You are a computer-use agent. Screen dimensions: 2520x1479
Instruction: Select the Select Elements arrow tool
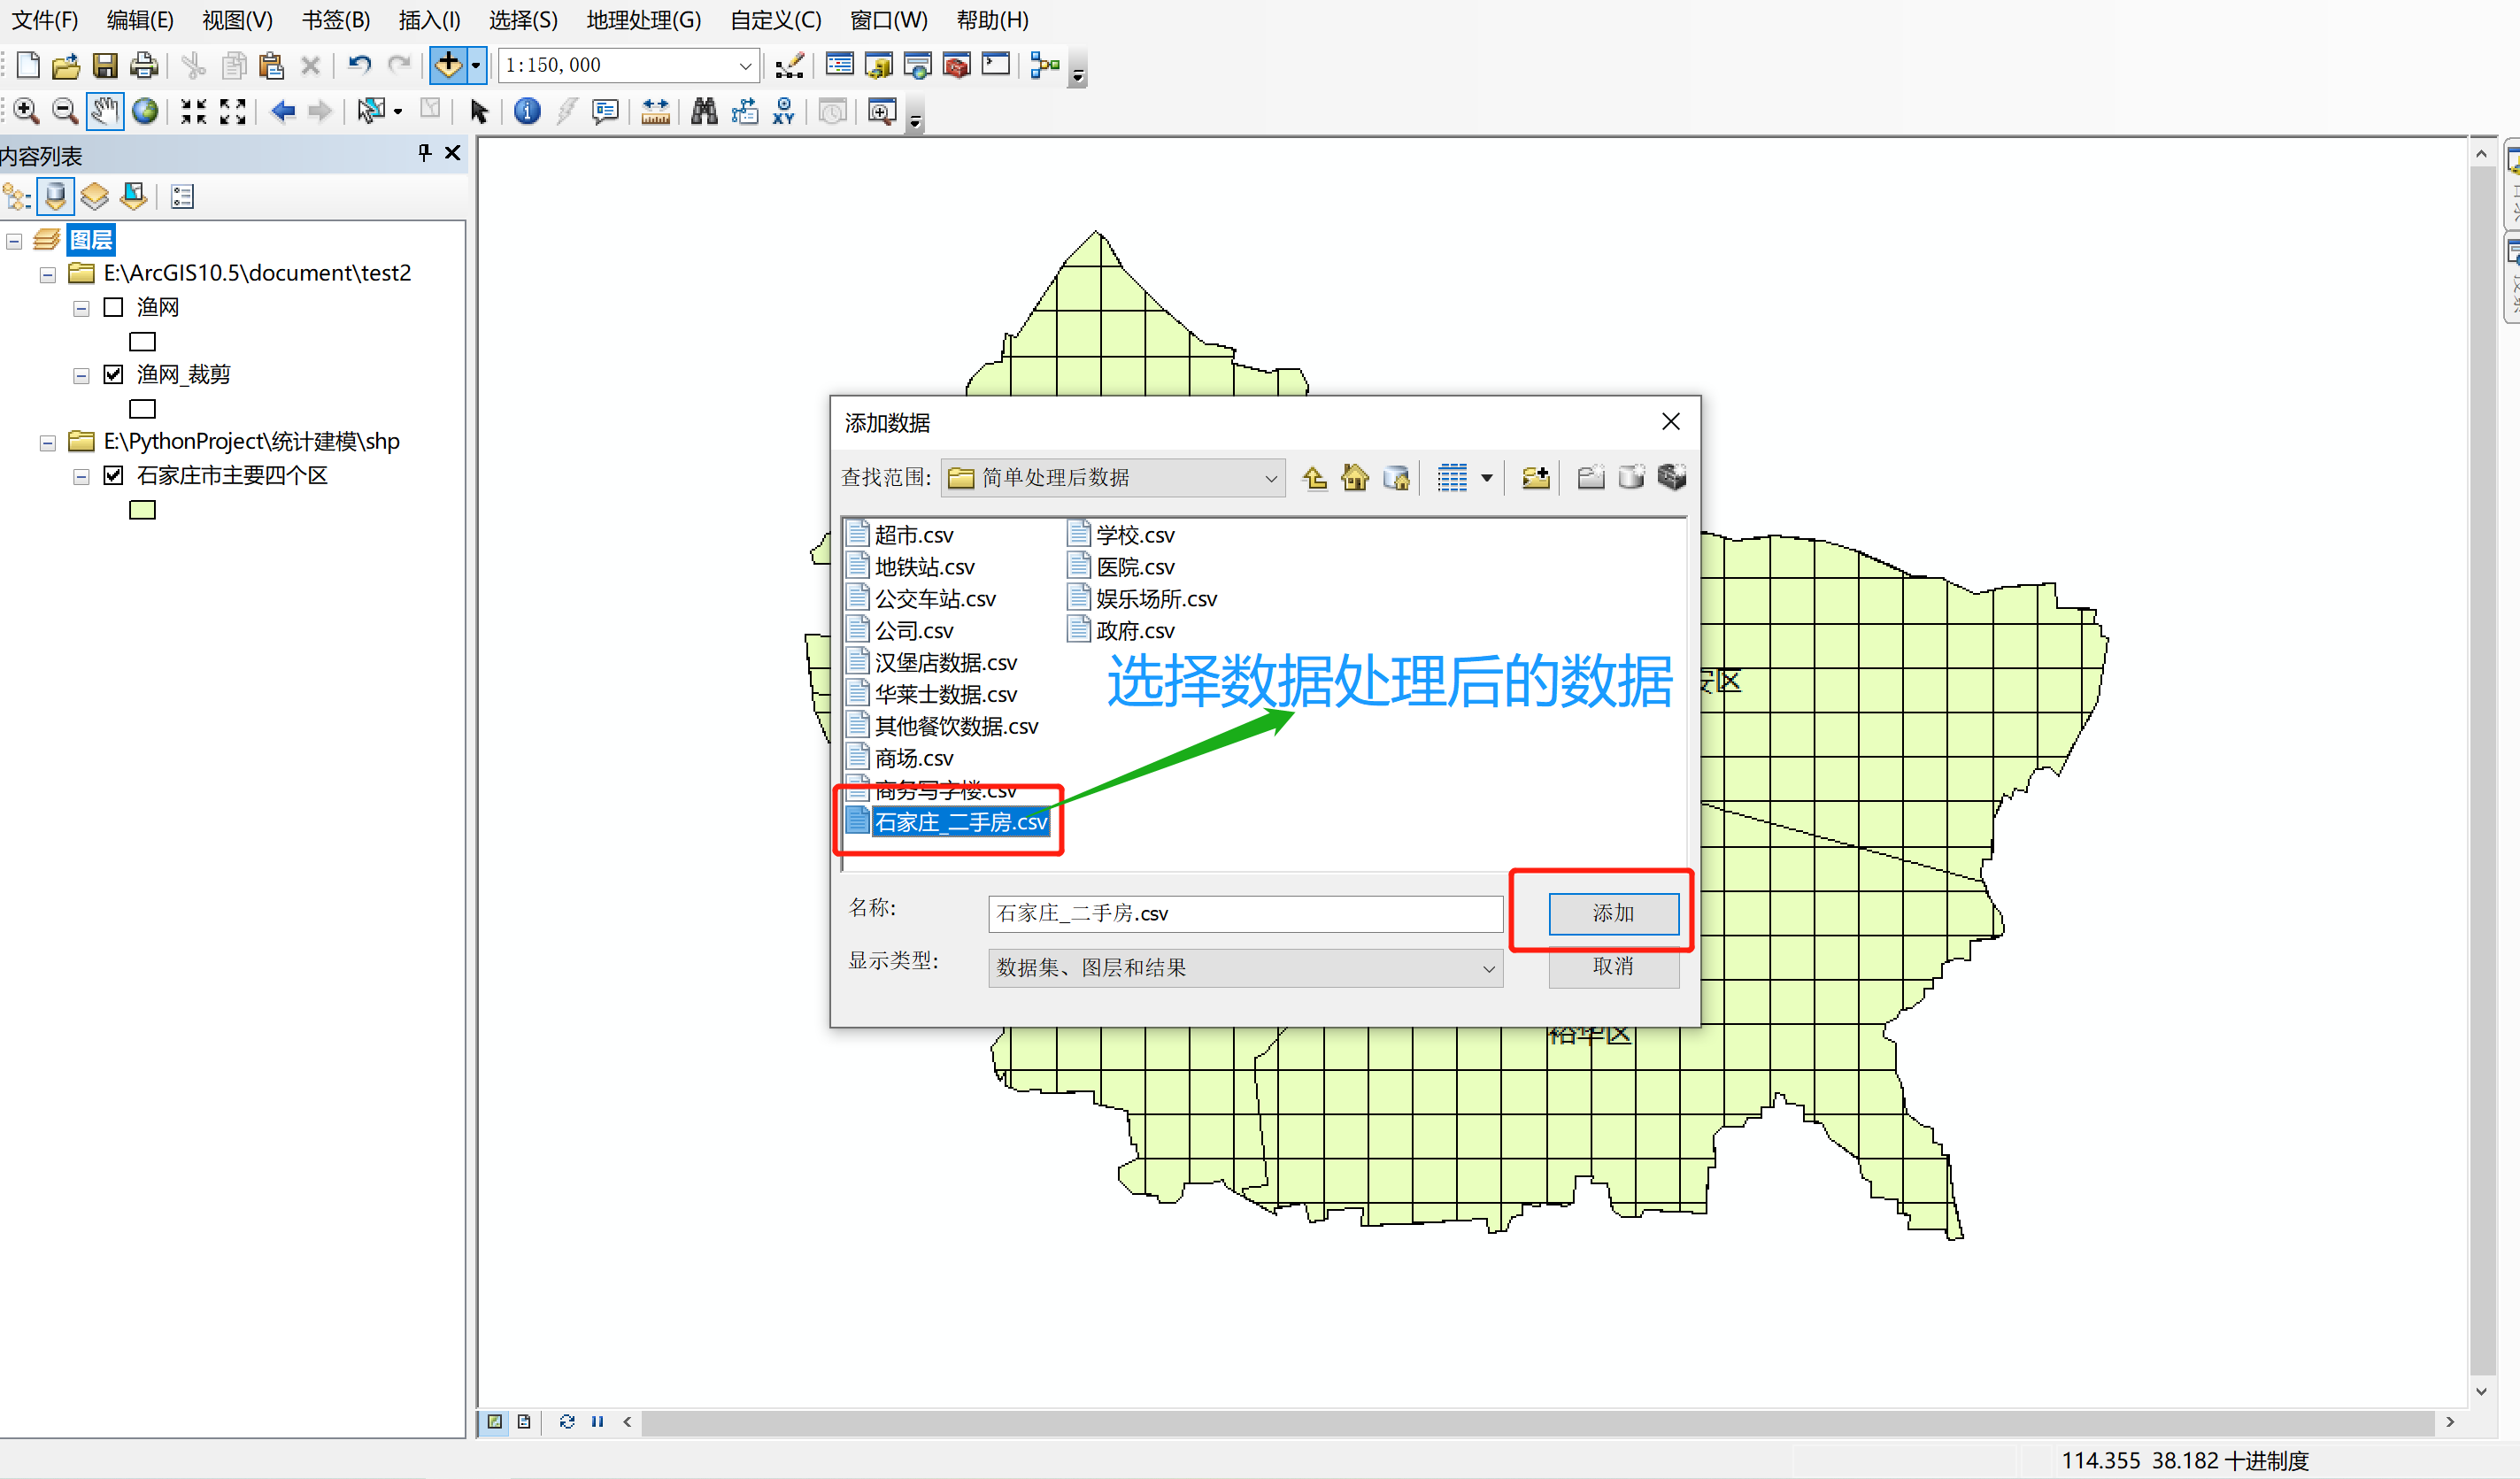click(479, 111)
